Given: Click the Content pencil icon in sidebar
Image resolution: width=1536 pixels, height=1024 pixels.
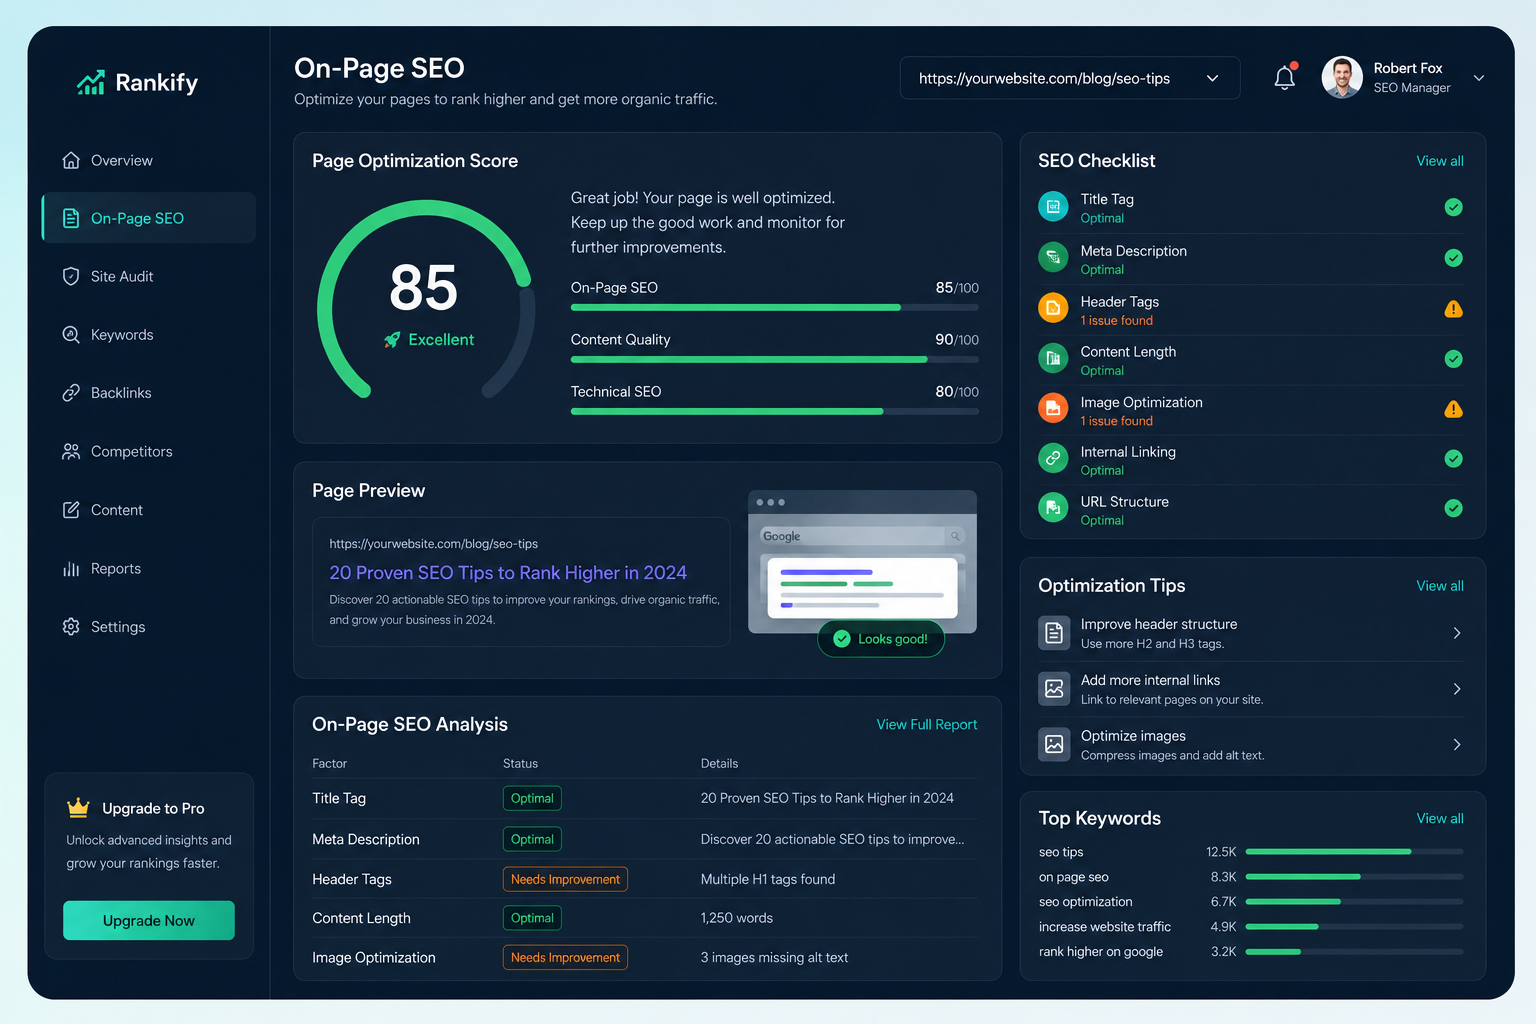Looking at the screenshot, I should click(71, 510).
